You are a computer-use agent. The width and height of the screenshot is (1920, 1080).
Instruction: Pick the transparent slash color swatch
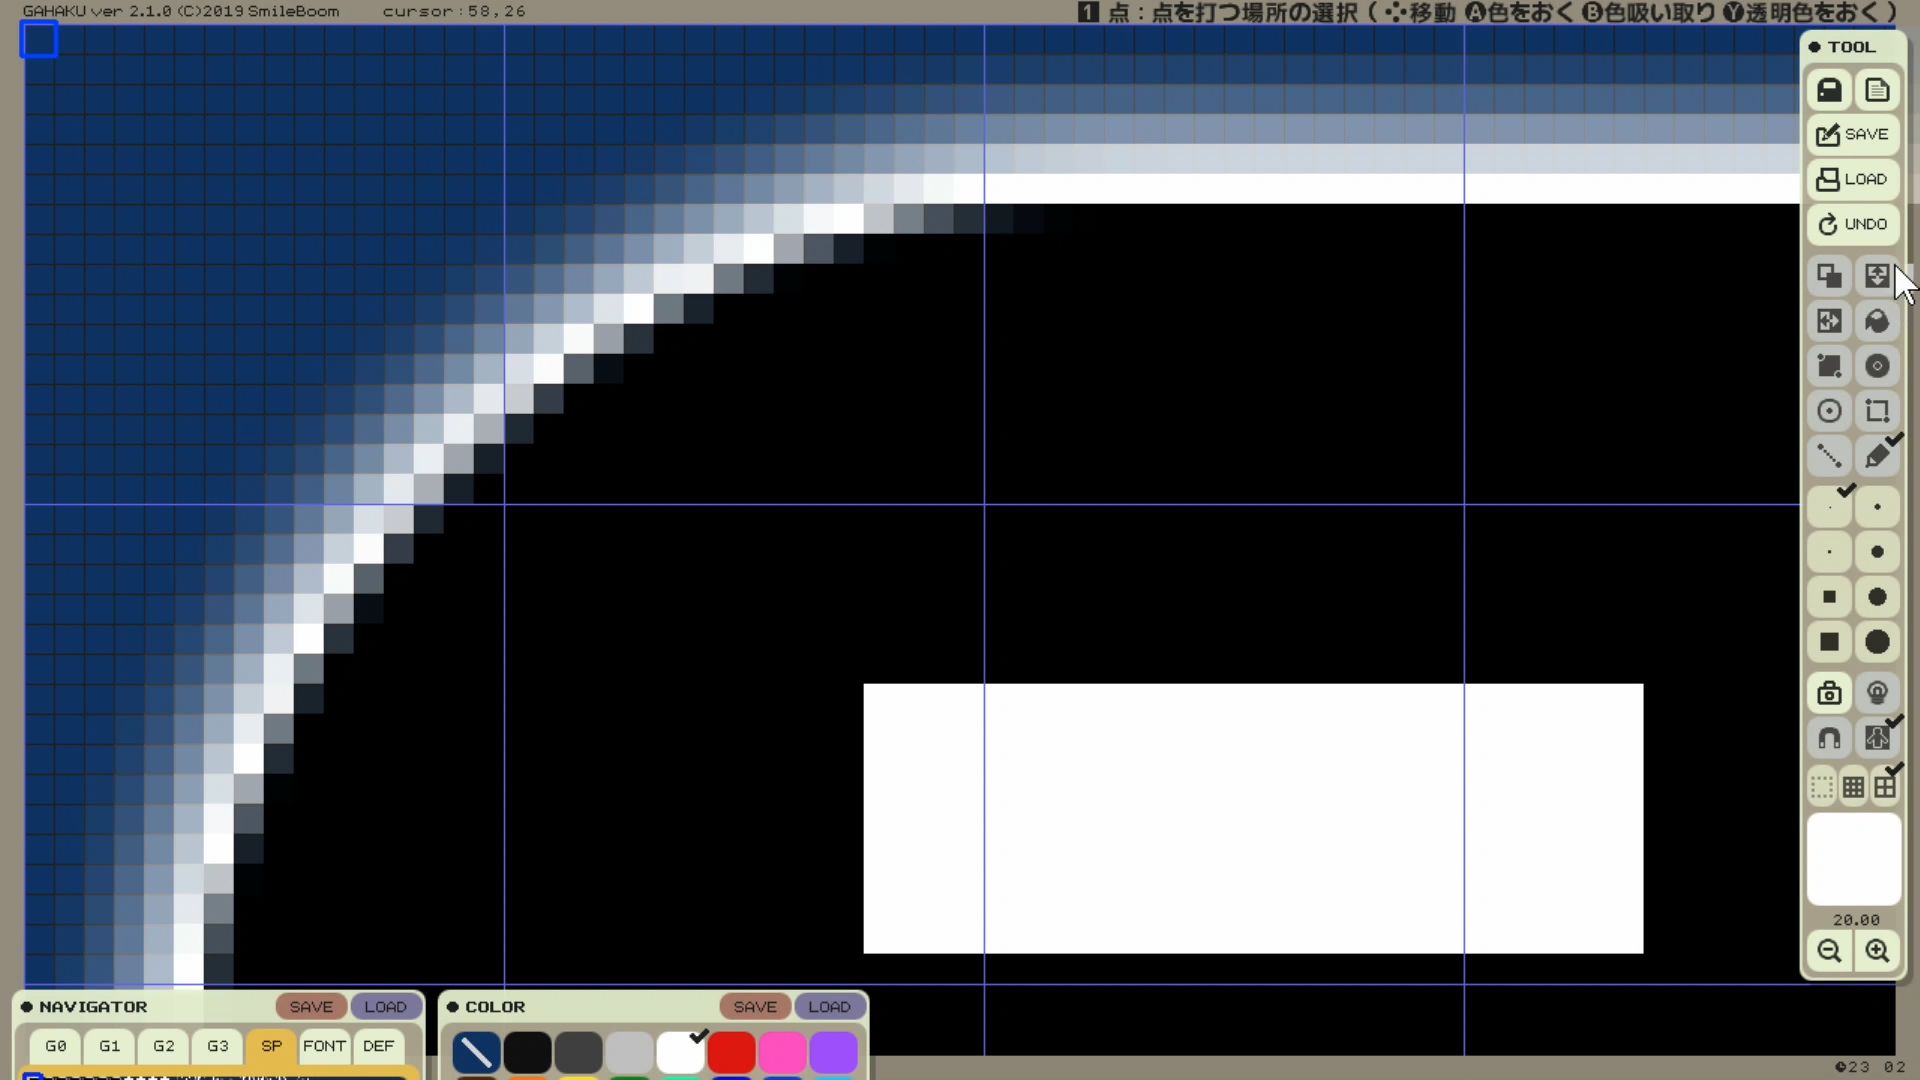[476, 1052]
